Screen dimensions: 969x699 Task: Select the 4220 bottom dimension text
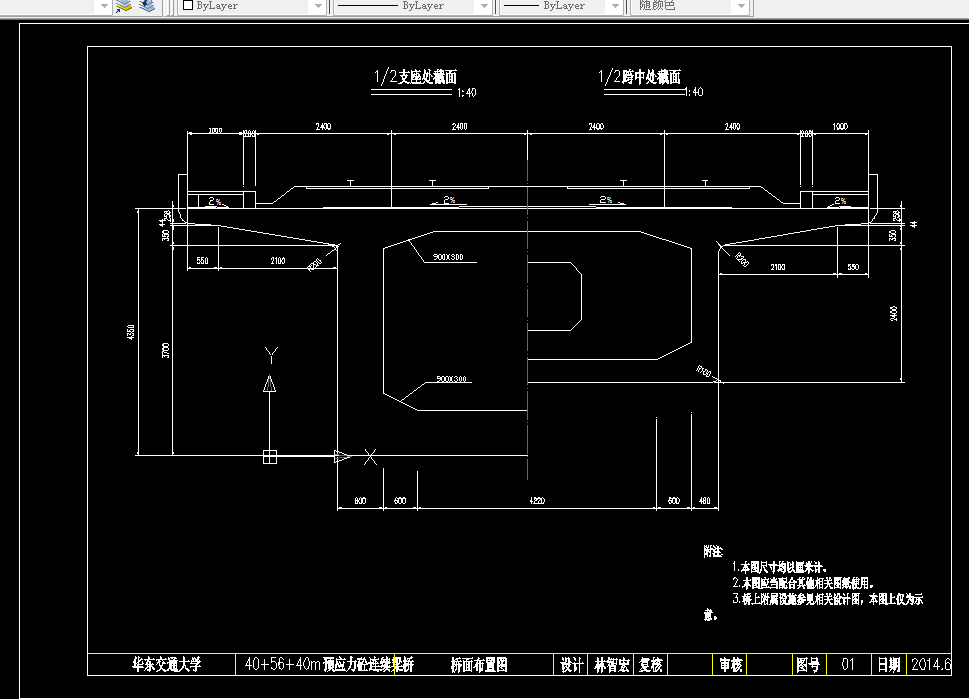[x=537, y=501]
